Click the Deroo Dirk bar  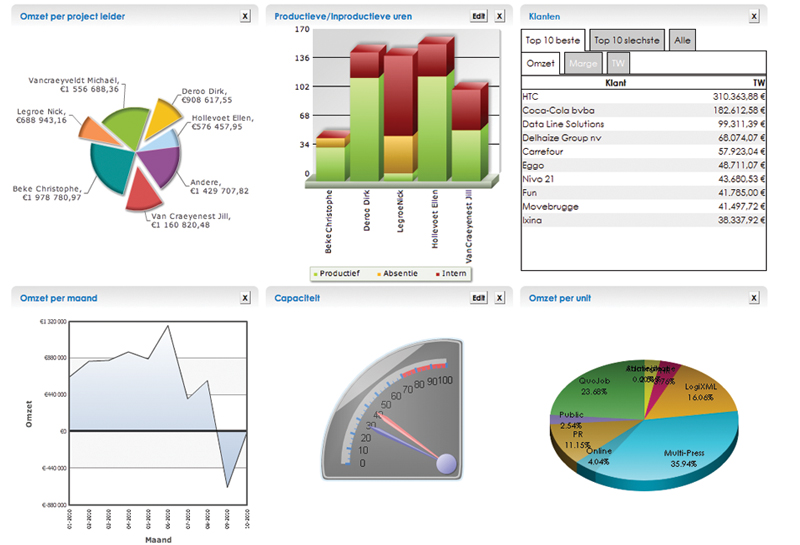coord(367,113)
